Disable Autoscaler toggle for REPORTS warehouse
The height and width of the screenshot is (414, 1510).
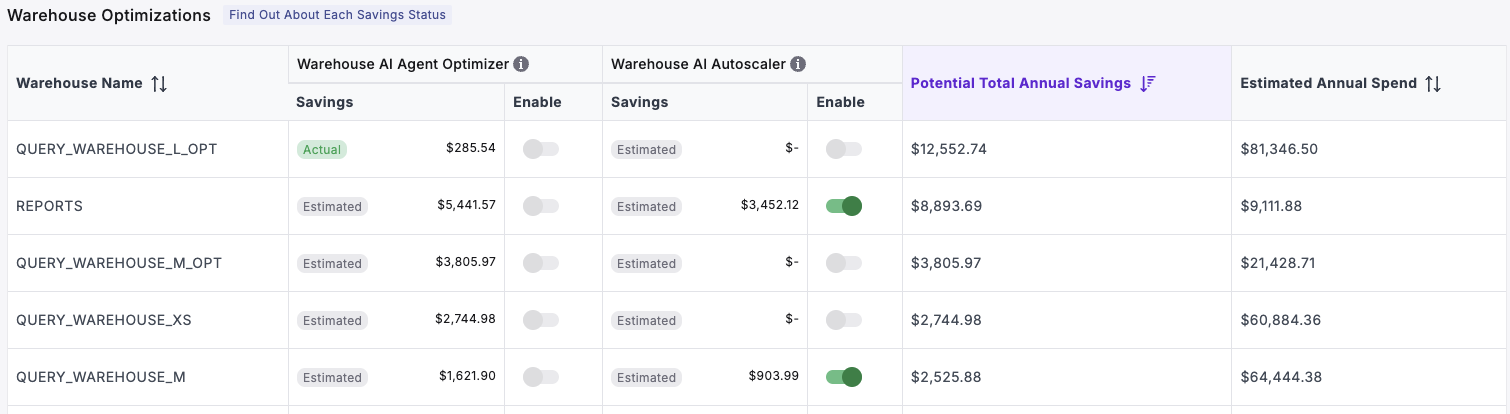pos(843,206)
